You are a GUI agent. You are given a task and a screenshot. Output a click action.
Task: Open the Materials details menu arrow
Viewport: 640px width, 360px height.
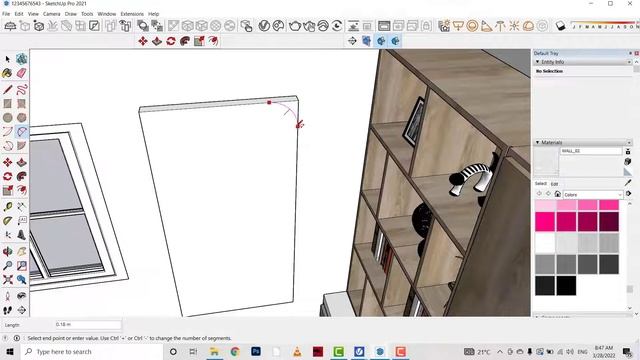click(x=628, y=193)
